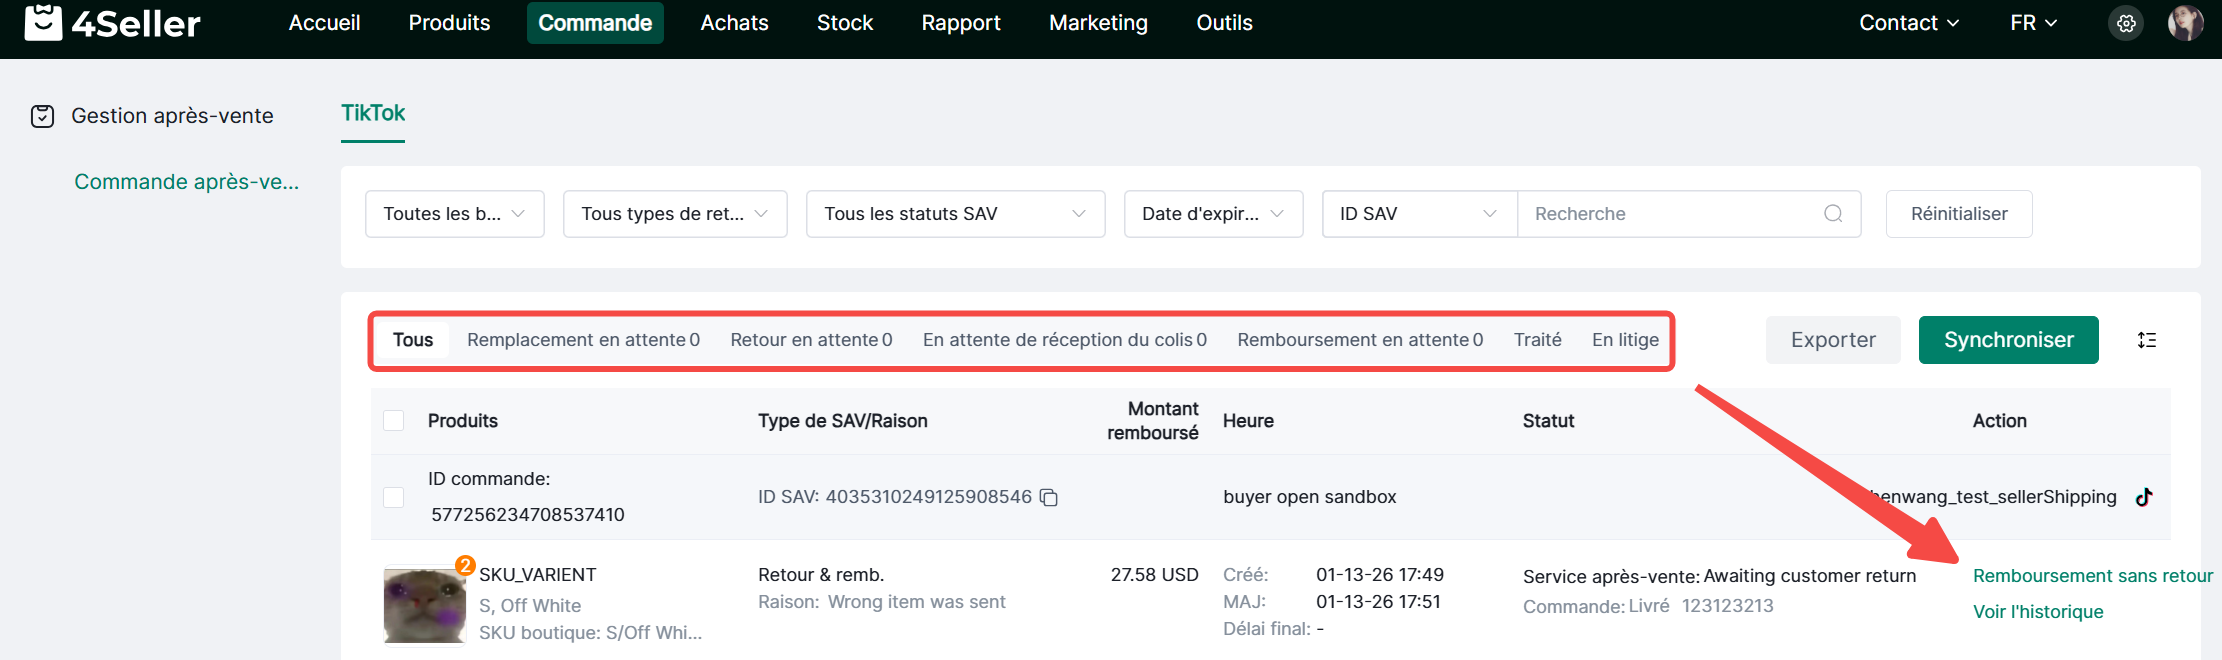Click the 4Seller logo icon
The width and height of the screenshot is (2222, 660).
(x=43, y=22)
